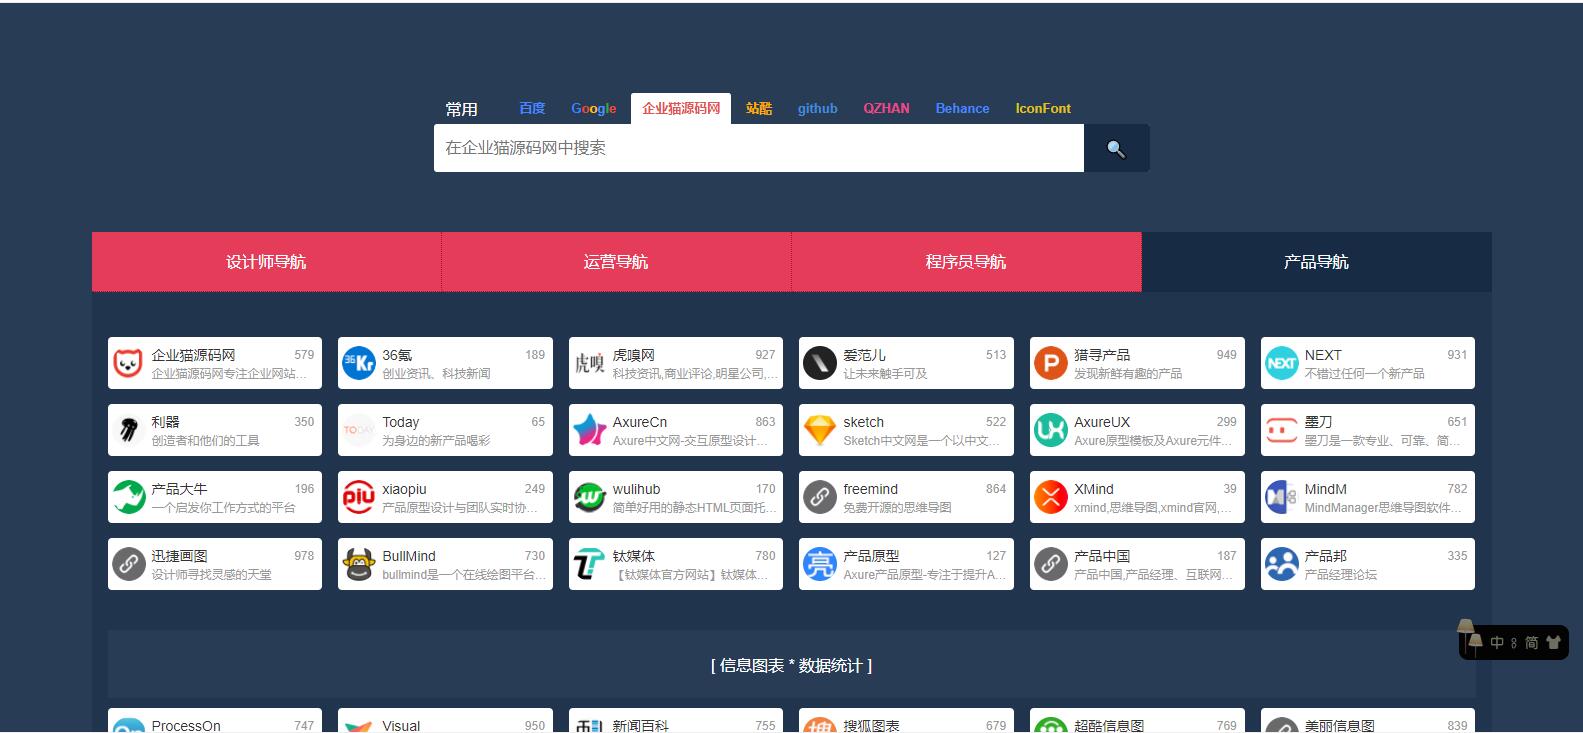Select the Today card's logo icon

pyautogui.click(x=359, y=430)
